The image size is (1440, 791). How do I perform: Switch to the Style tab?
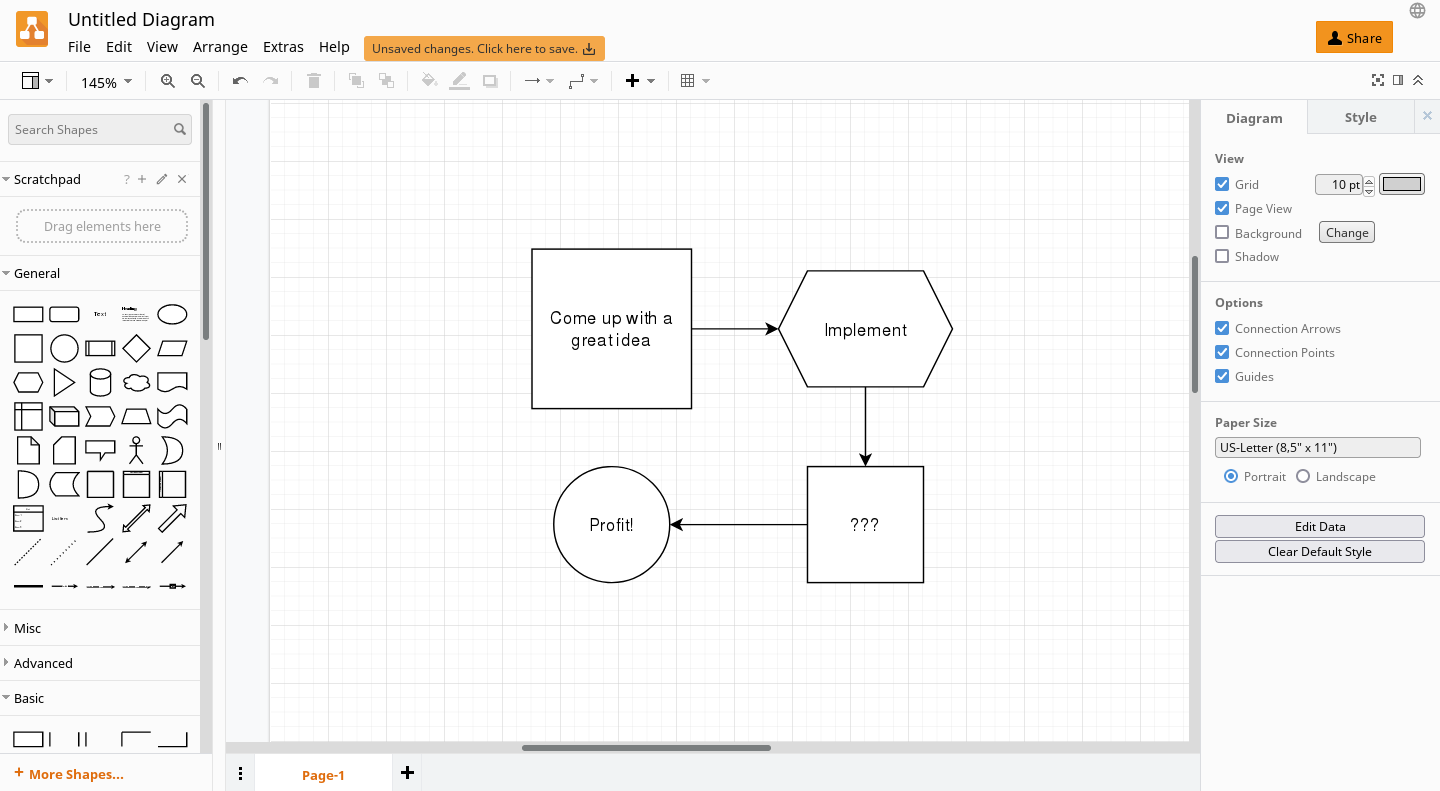(1360, 117)
